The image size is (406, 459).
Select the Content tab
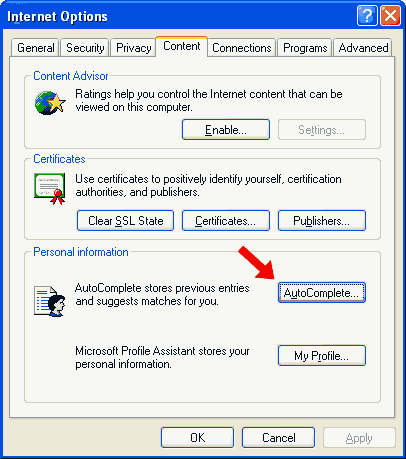[182, 46]
